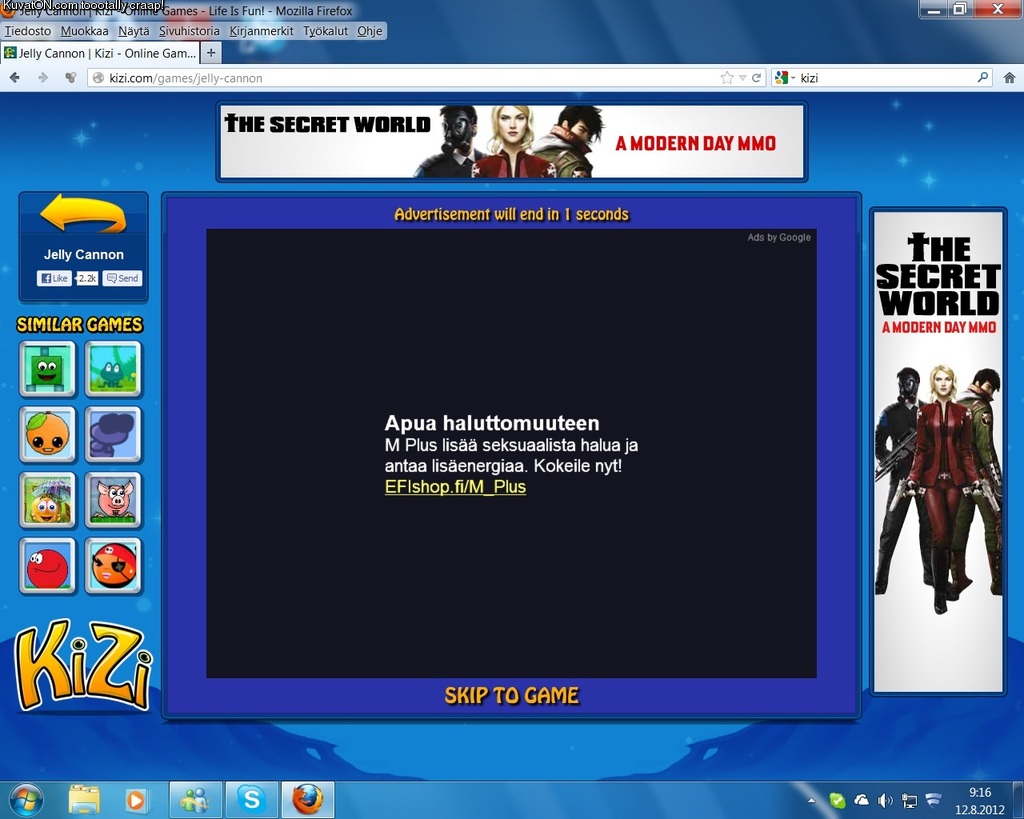This screenshot has height=819, width=1024.
Task: Click Skip To Game
Action: point(511,696)
